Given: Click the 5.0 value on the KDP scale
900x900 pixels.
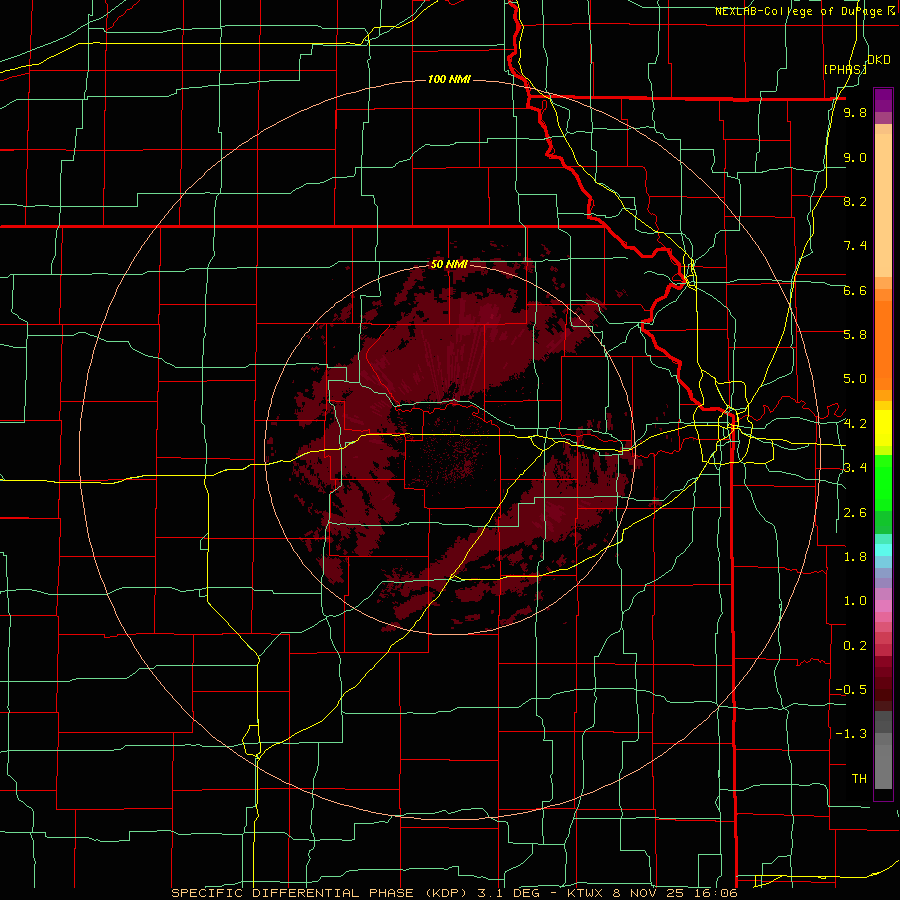Looking at the screenshot, I should pyautogui.click(x=855, y=379).
